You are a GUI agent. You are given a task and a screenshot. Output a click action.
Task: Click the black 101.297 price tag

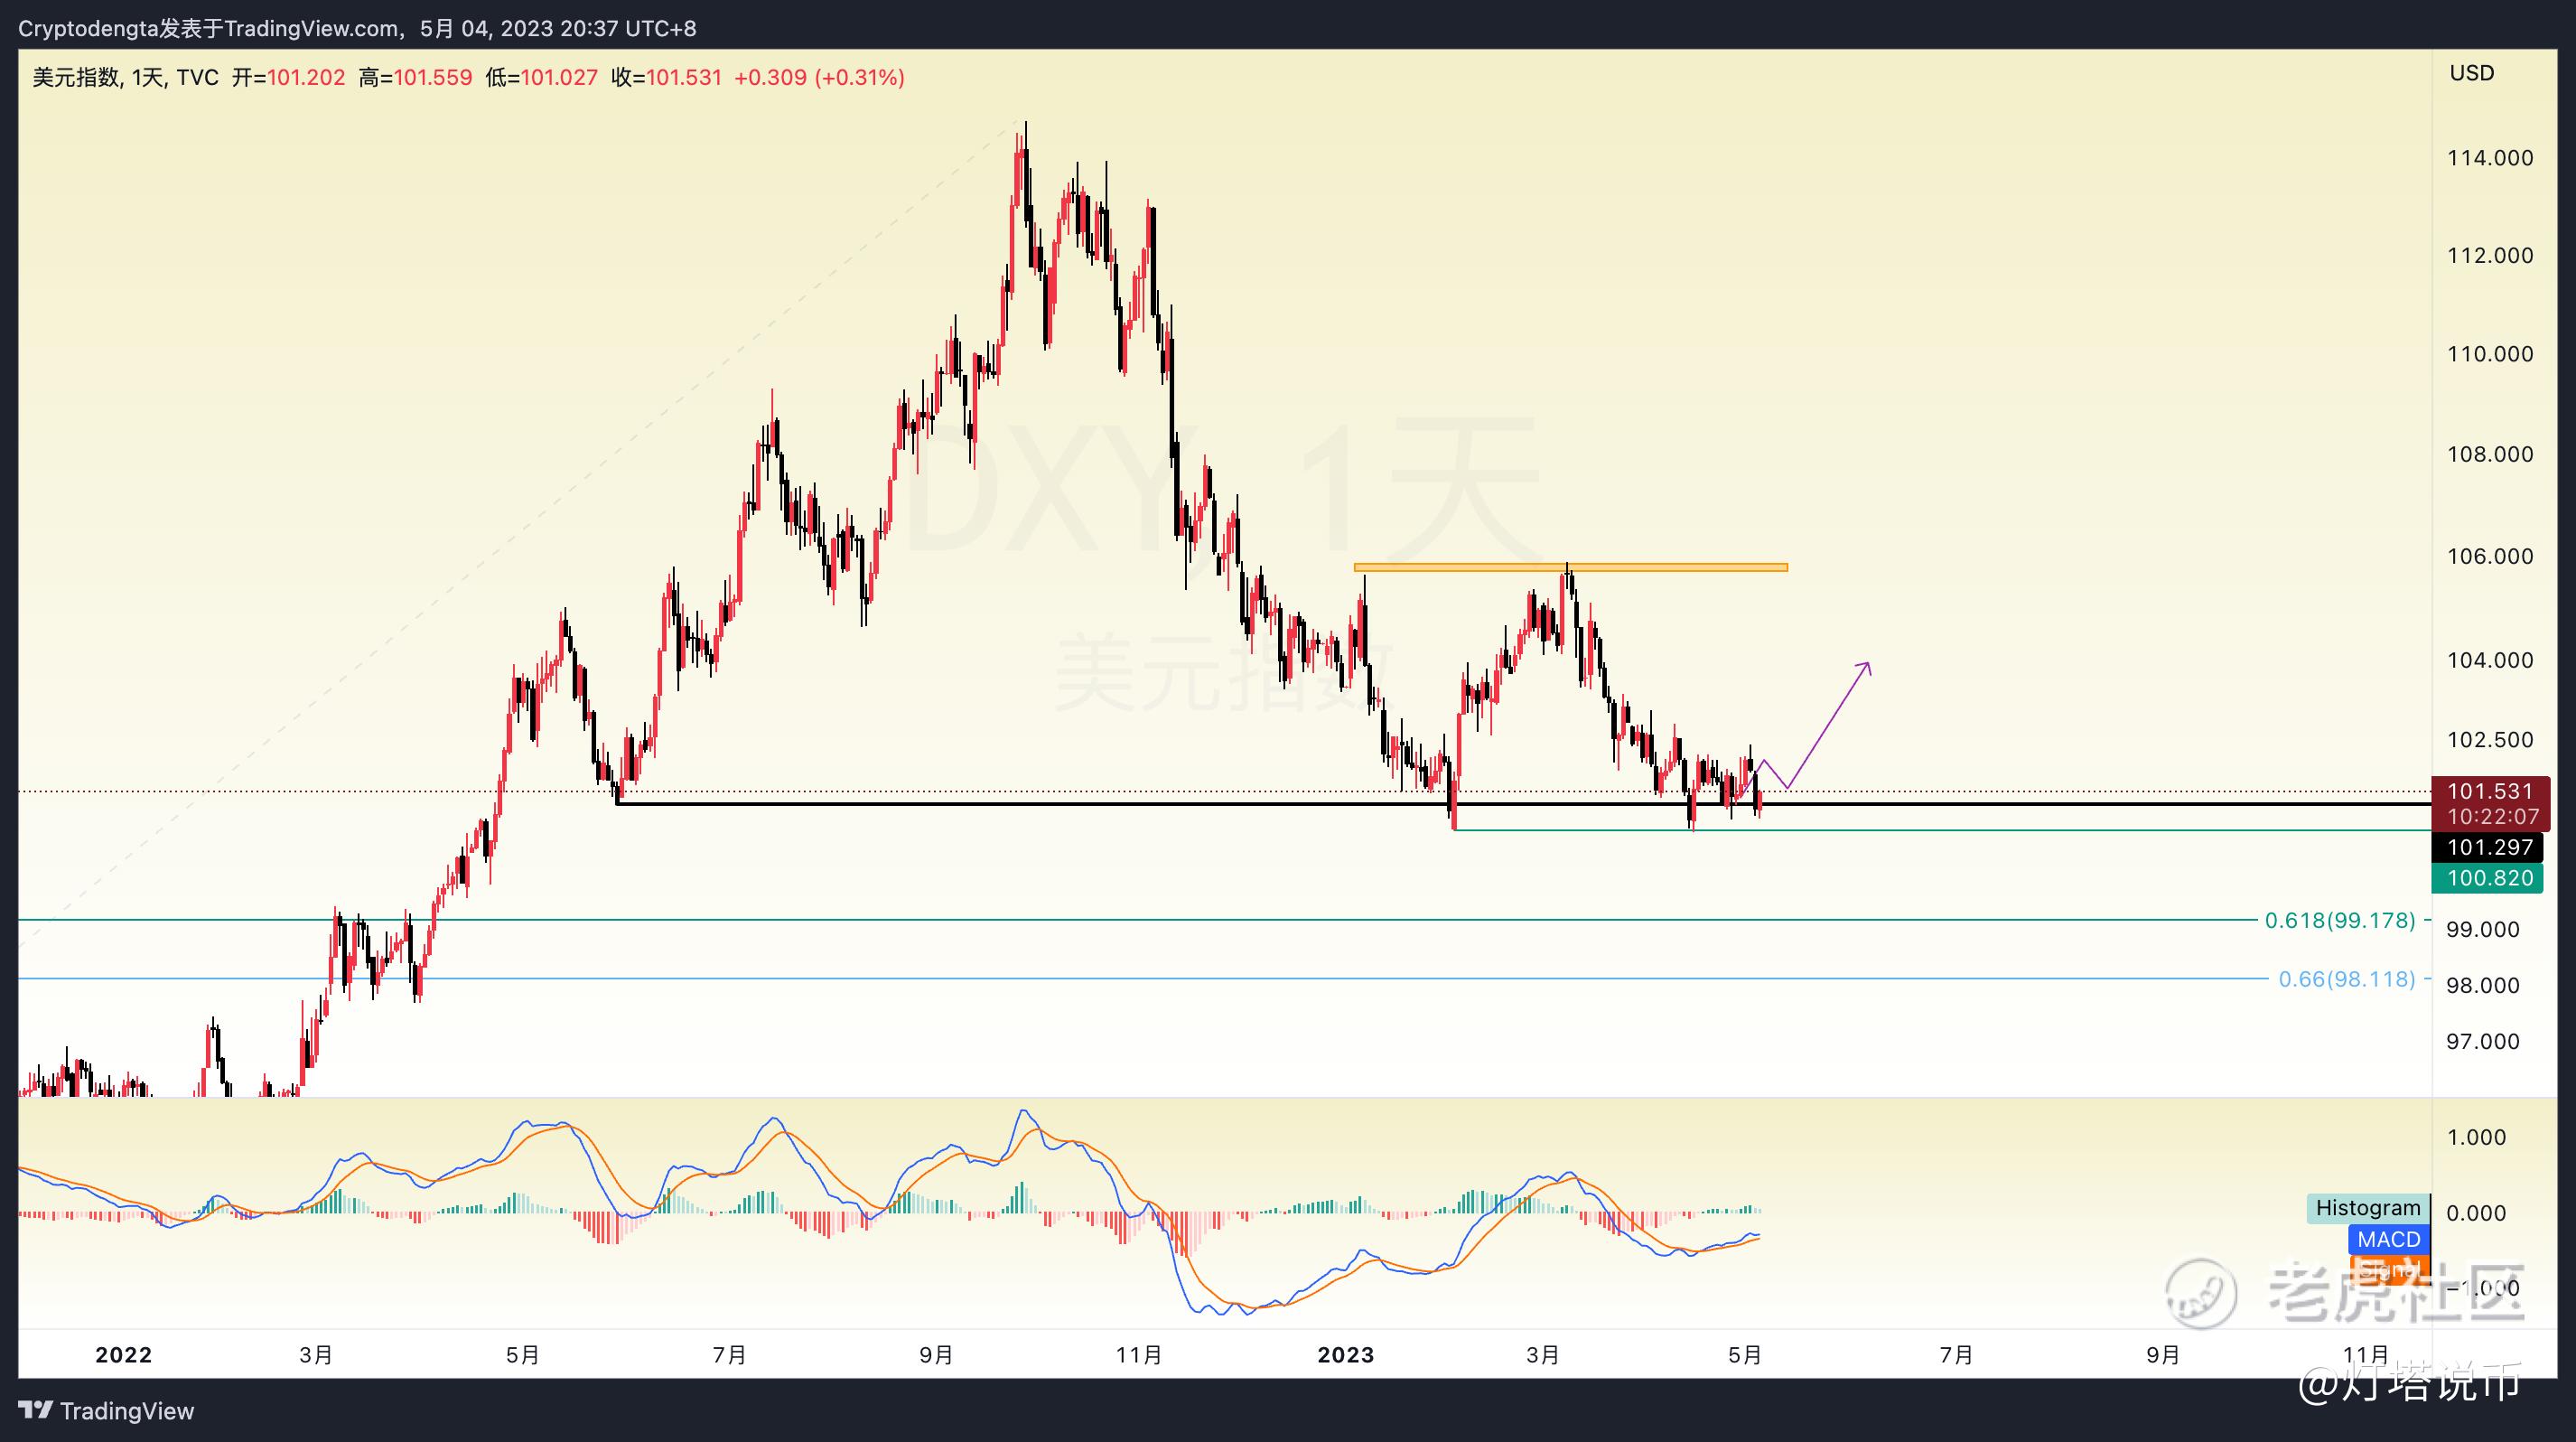click(2489, 848)
